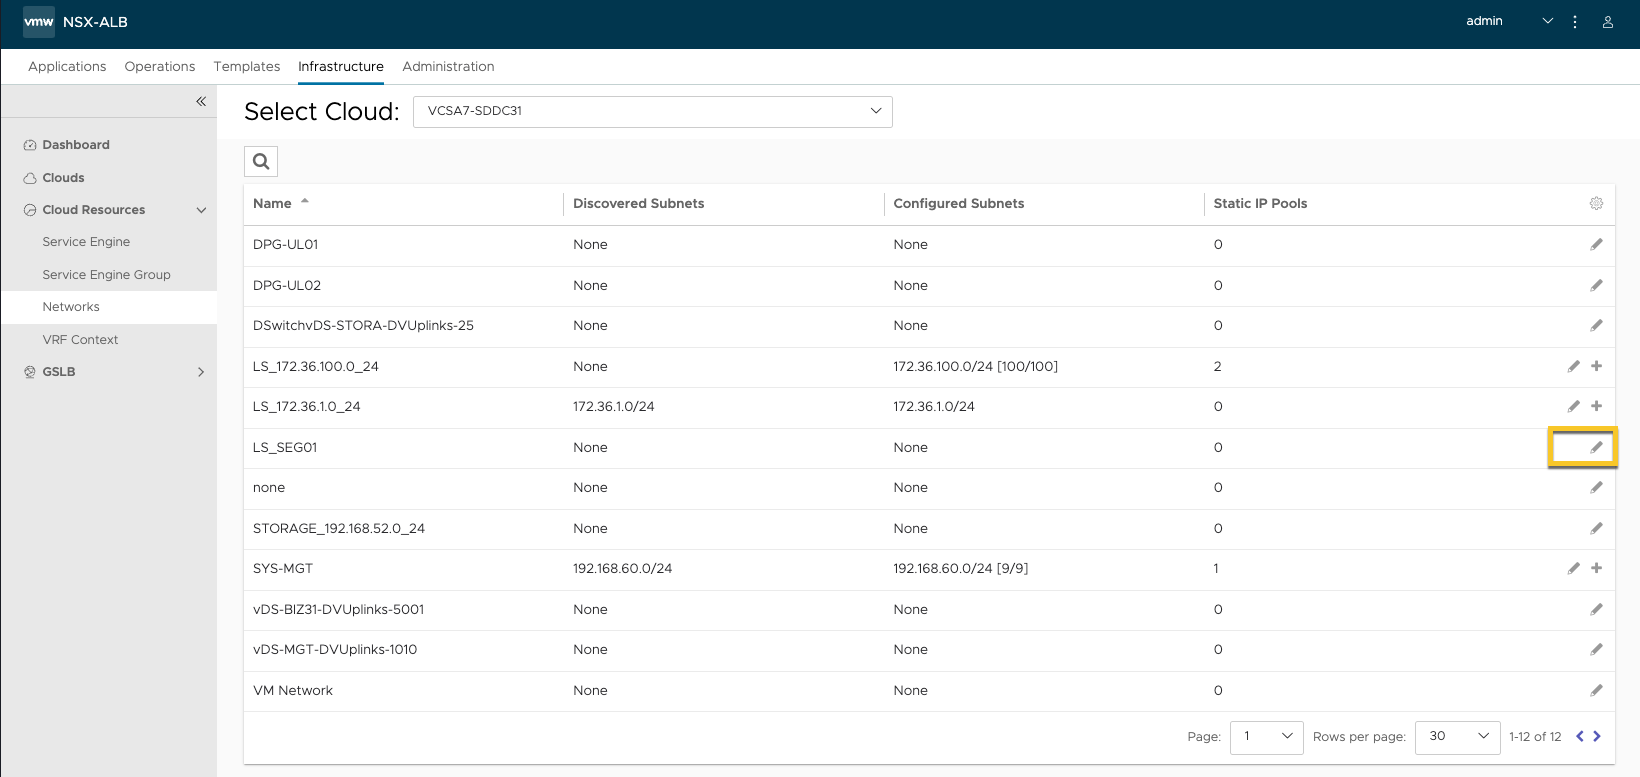Expand SYS-MGT row with plus icon
This screenshot has height=777, width=1640.
tap(1597, 568)
